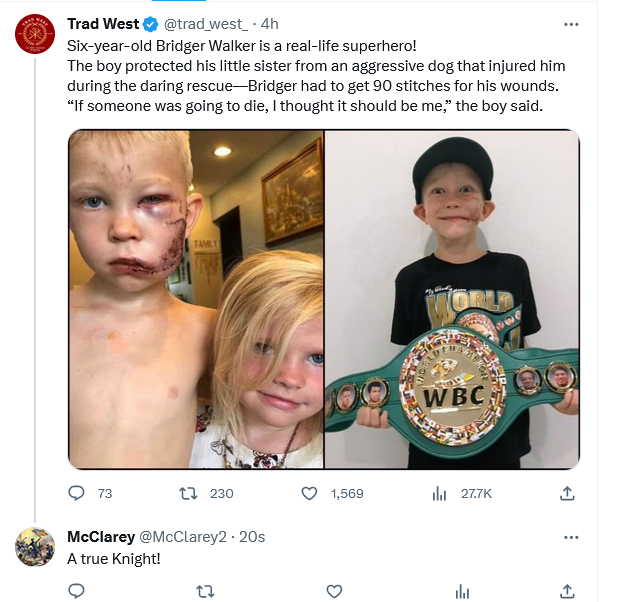This screenshot has height=602, width=624.
Task: Open the right photo with WBC belt
Action: click(x=452, y=299)
